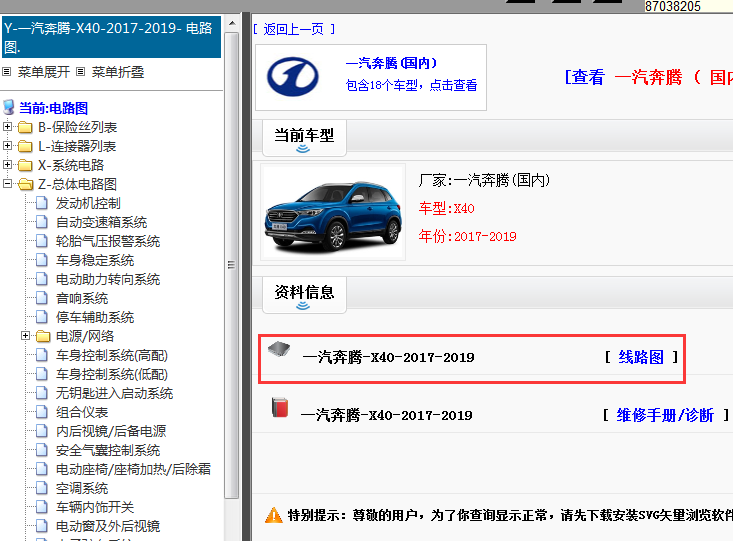Click 包含18个车型,点击查看 link

click(x=411, y=85)
